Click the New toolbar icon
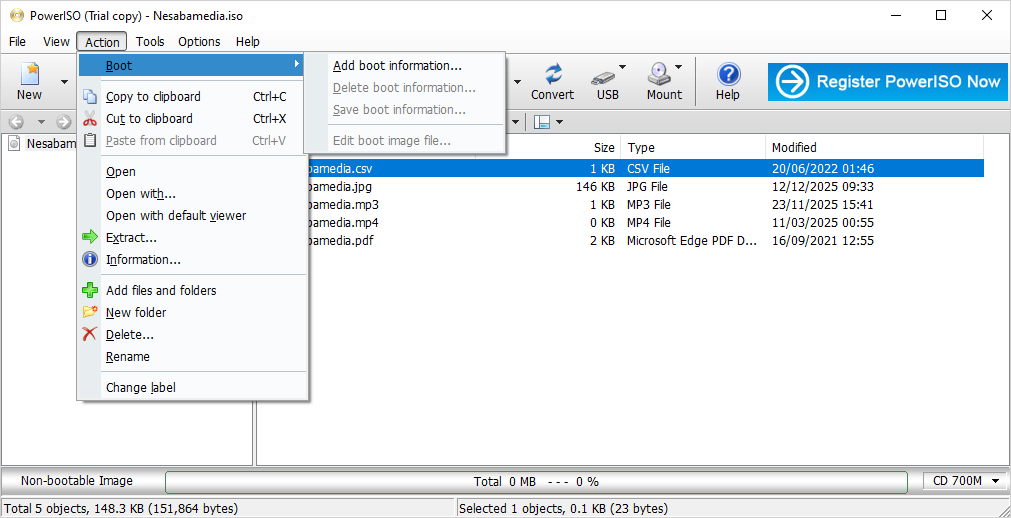Viewport: 1011px width, 518px height. [x=29, y=81]
